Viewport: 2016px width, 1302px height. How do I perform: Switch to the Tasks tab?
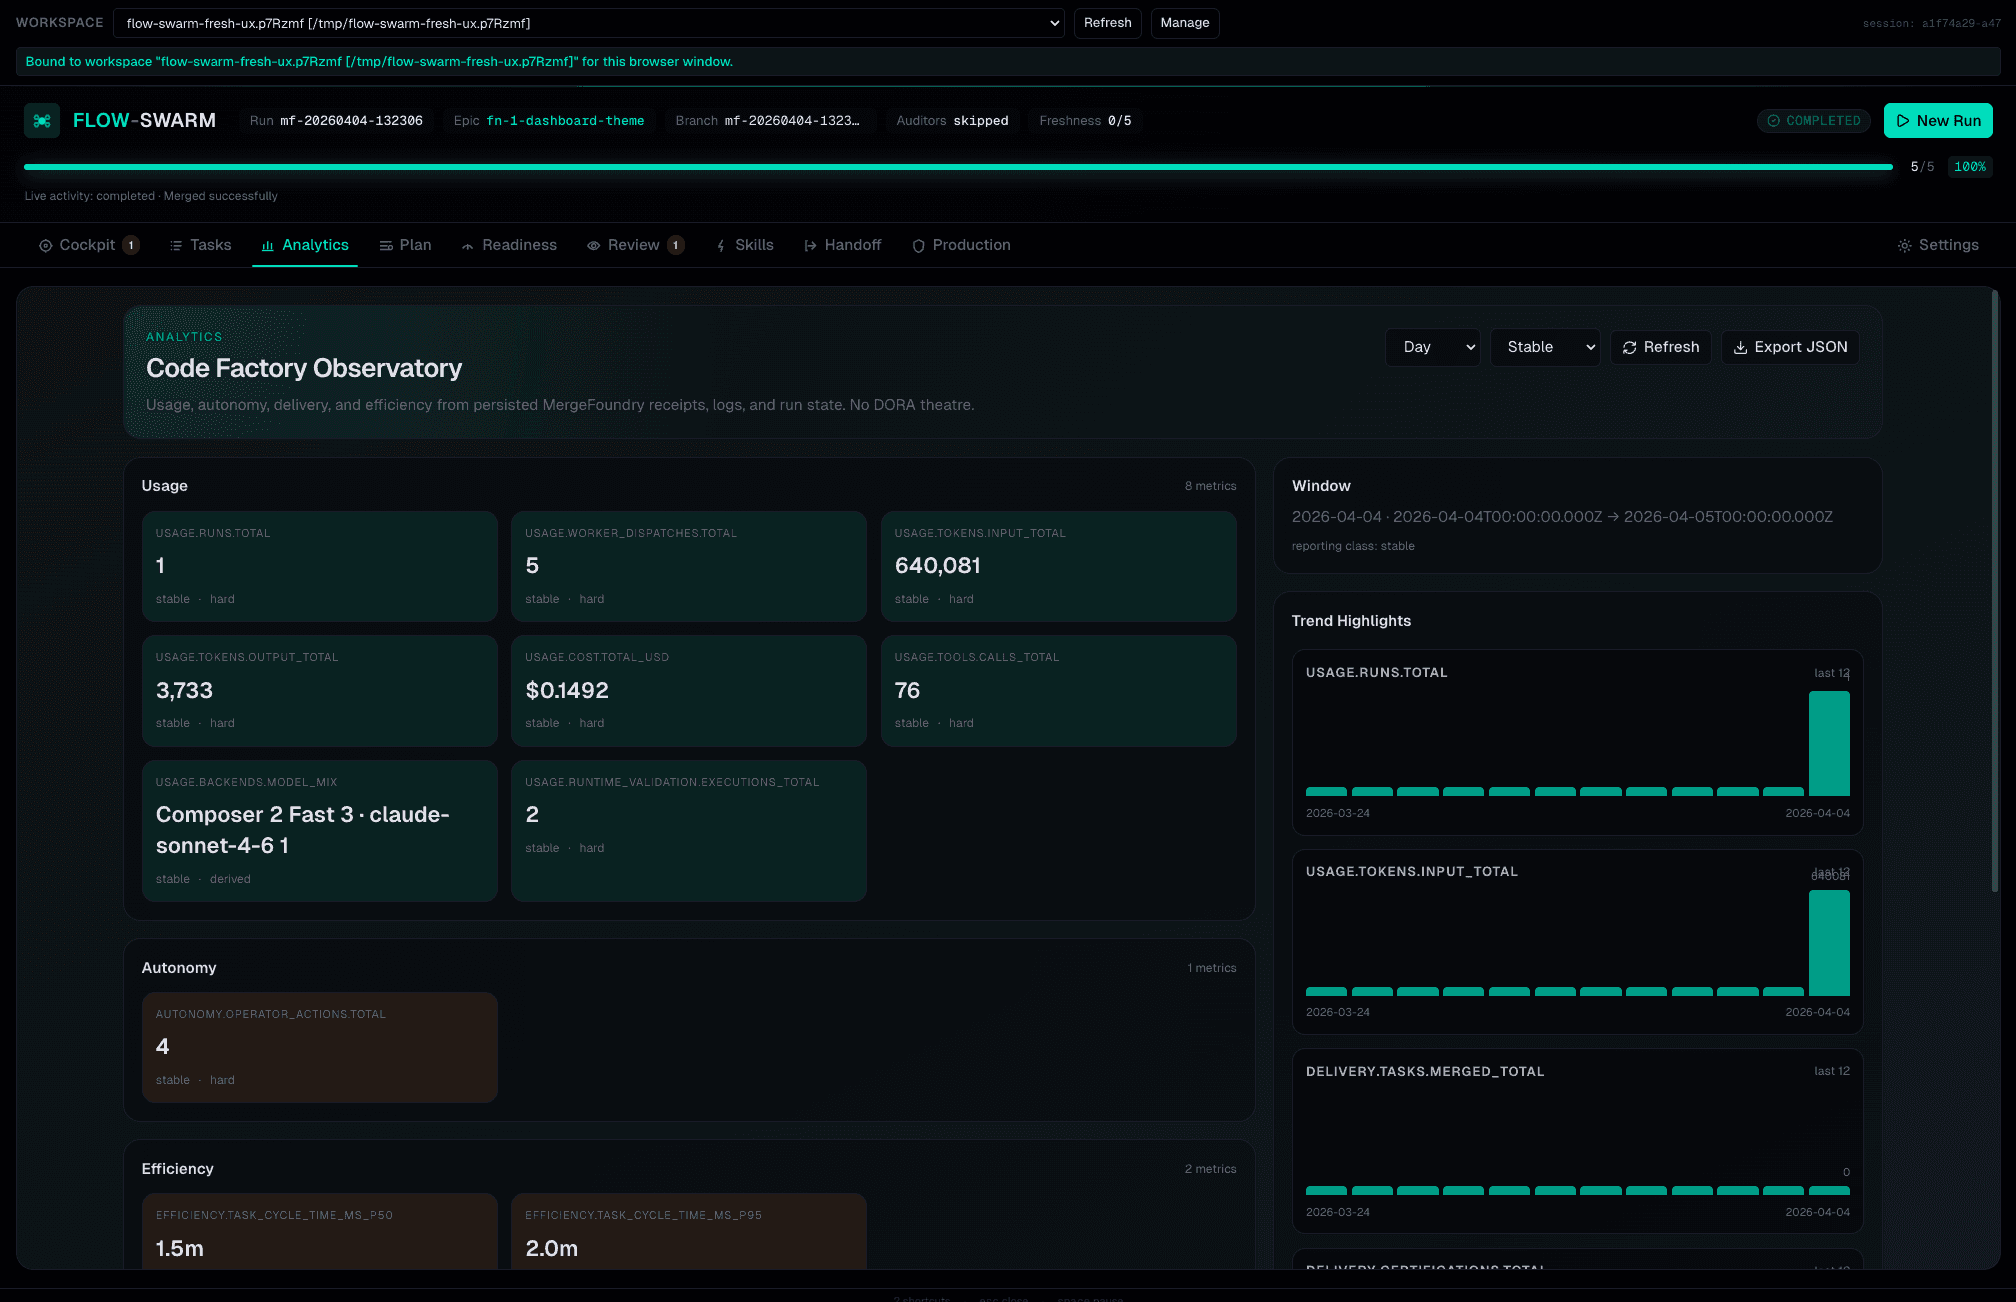point(200,246)
